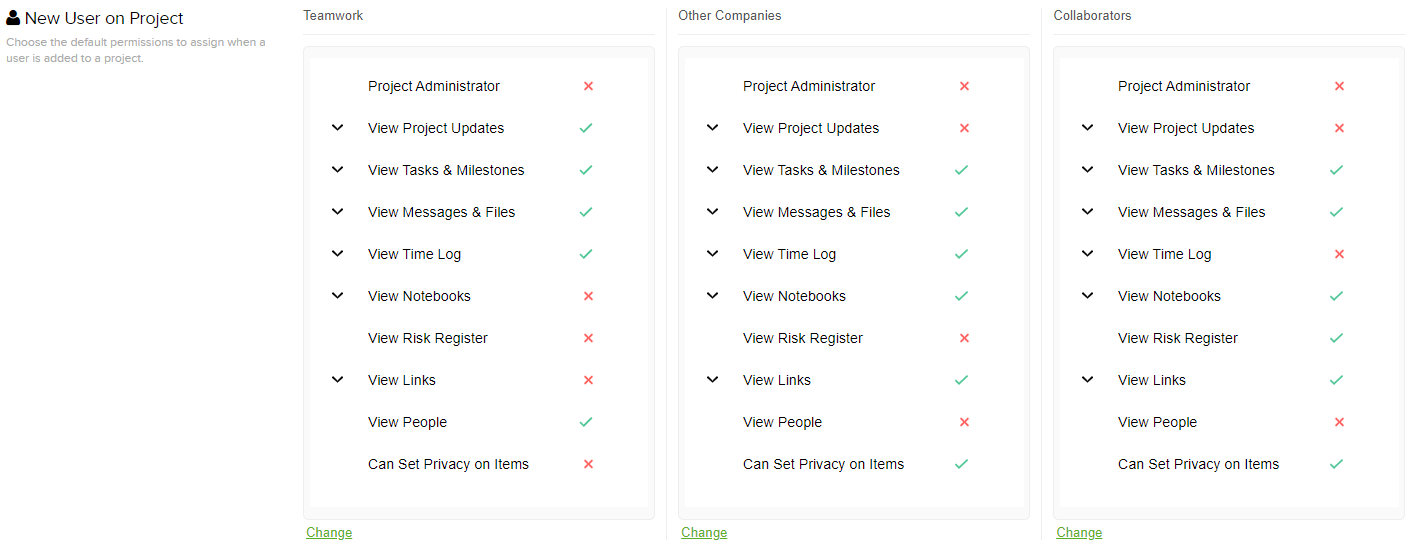Click red X beside Teamwork Project Administrator

(588, 86)
